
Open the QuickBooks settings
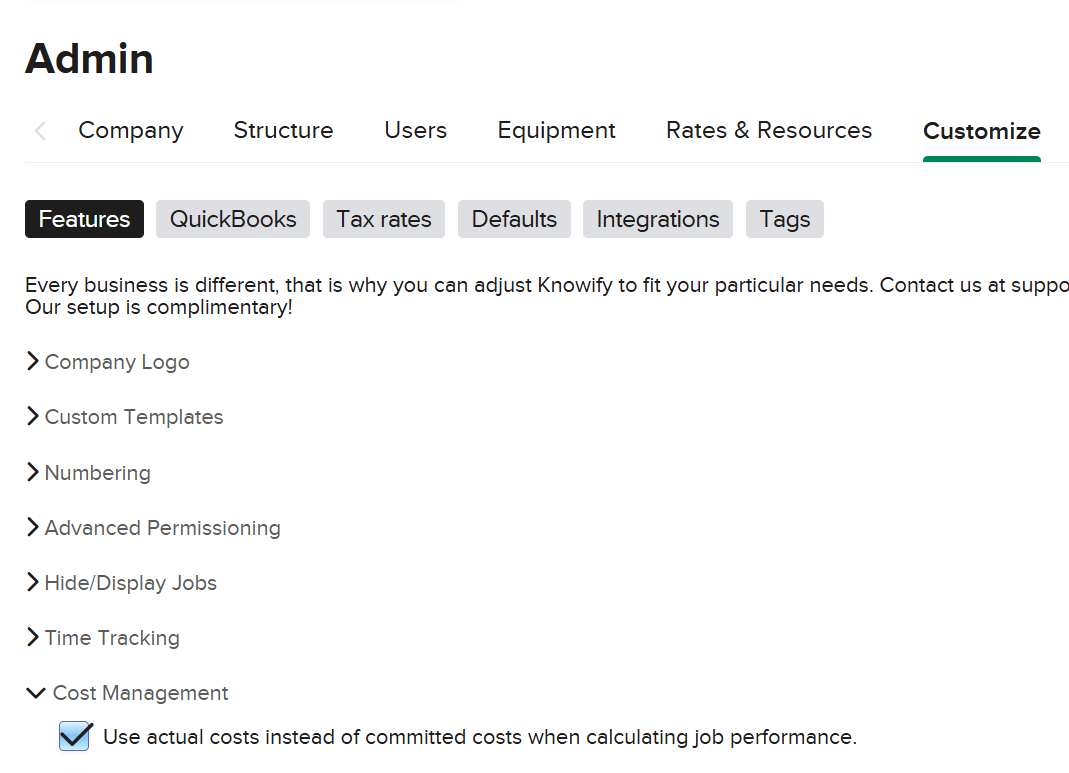pos(233,219)
